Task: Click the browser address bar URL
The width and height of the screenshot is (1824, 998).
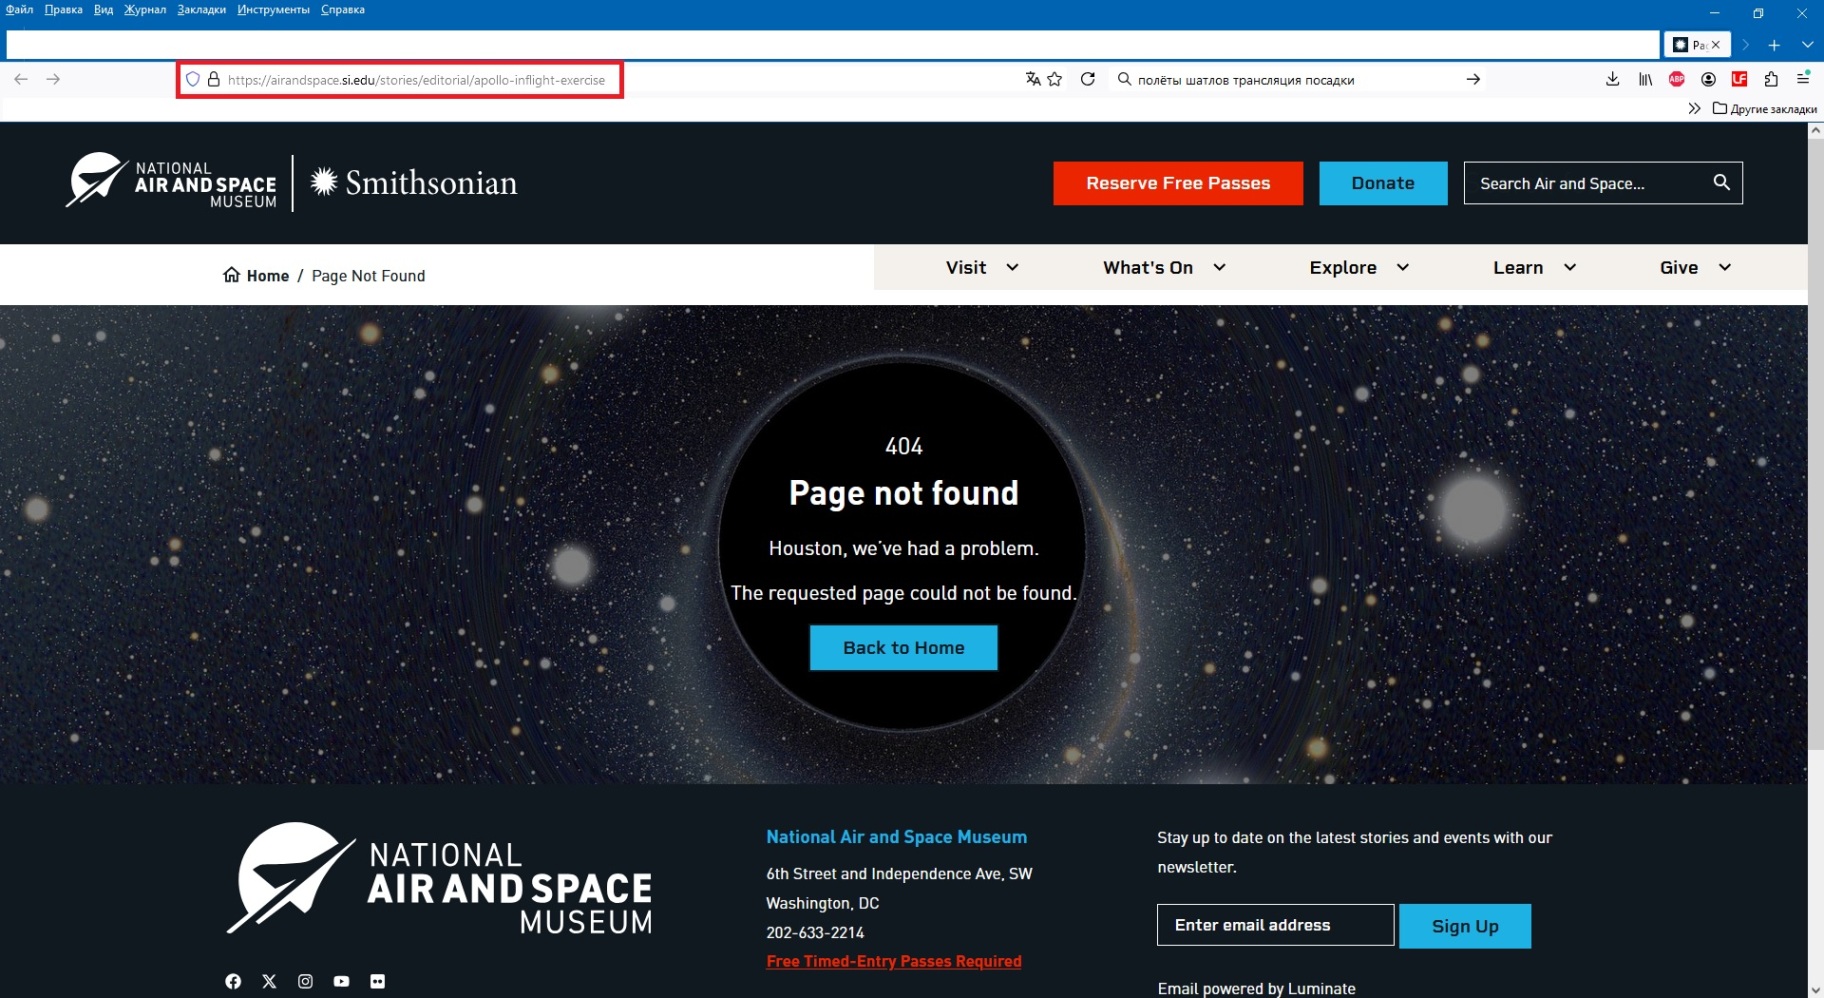Action: tap(416, 80)
